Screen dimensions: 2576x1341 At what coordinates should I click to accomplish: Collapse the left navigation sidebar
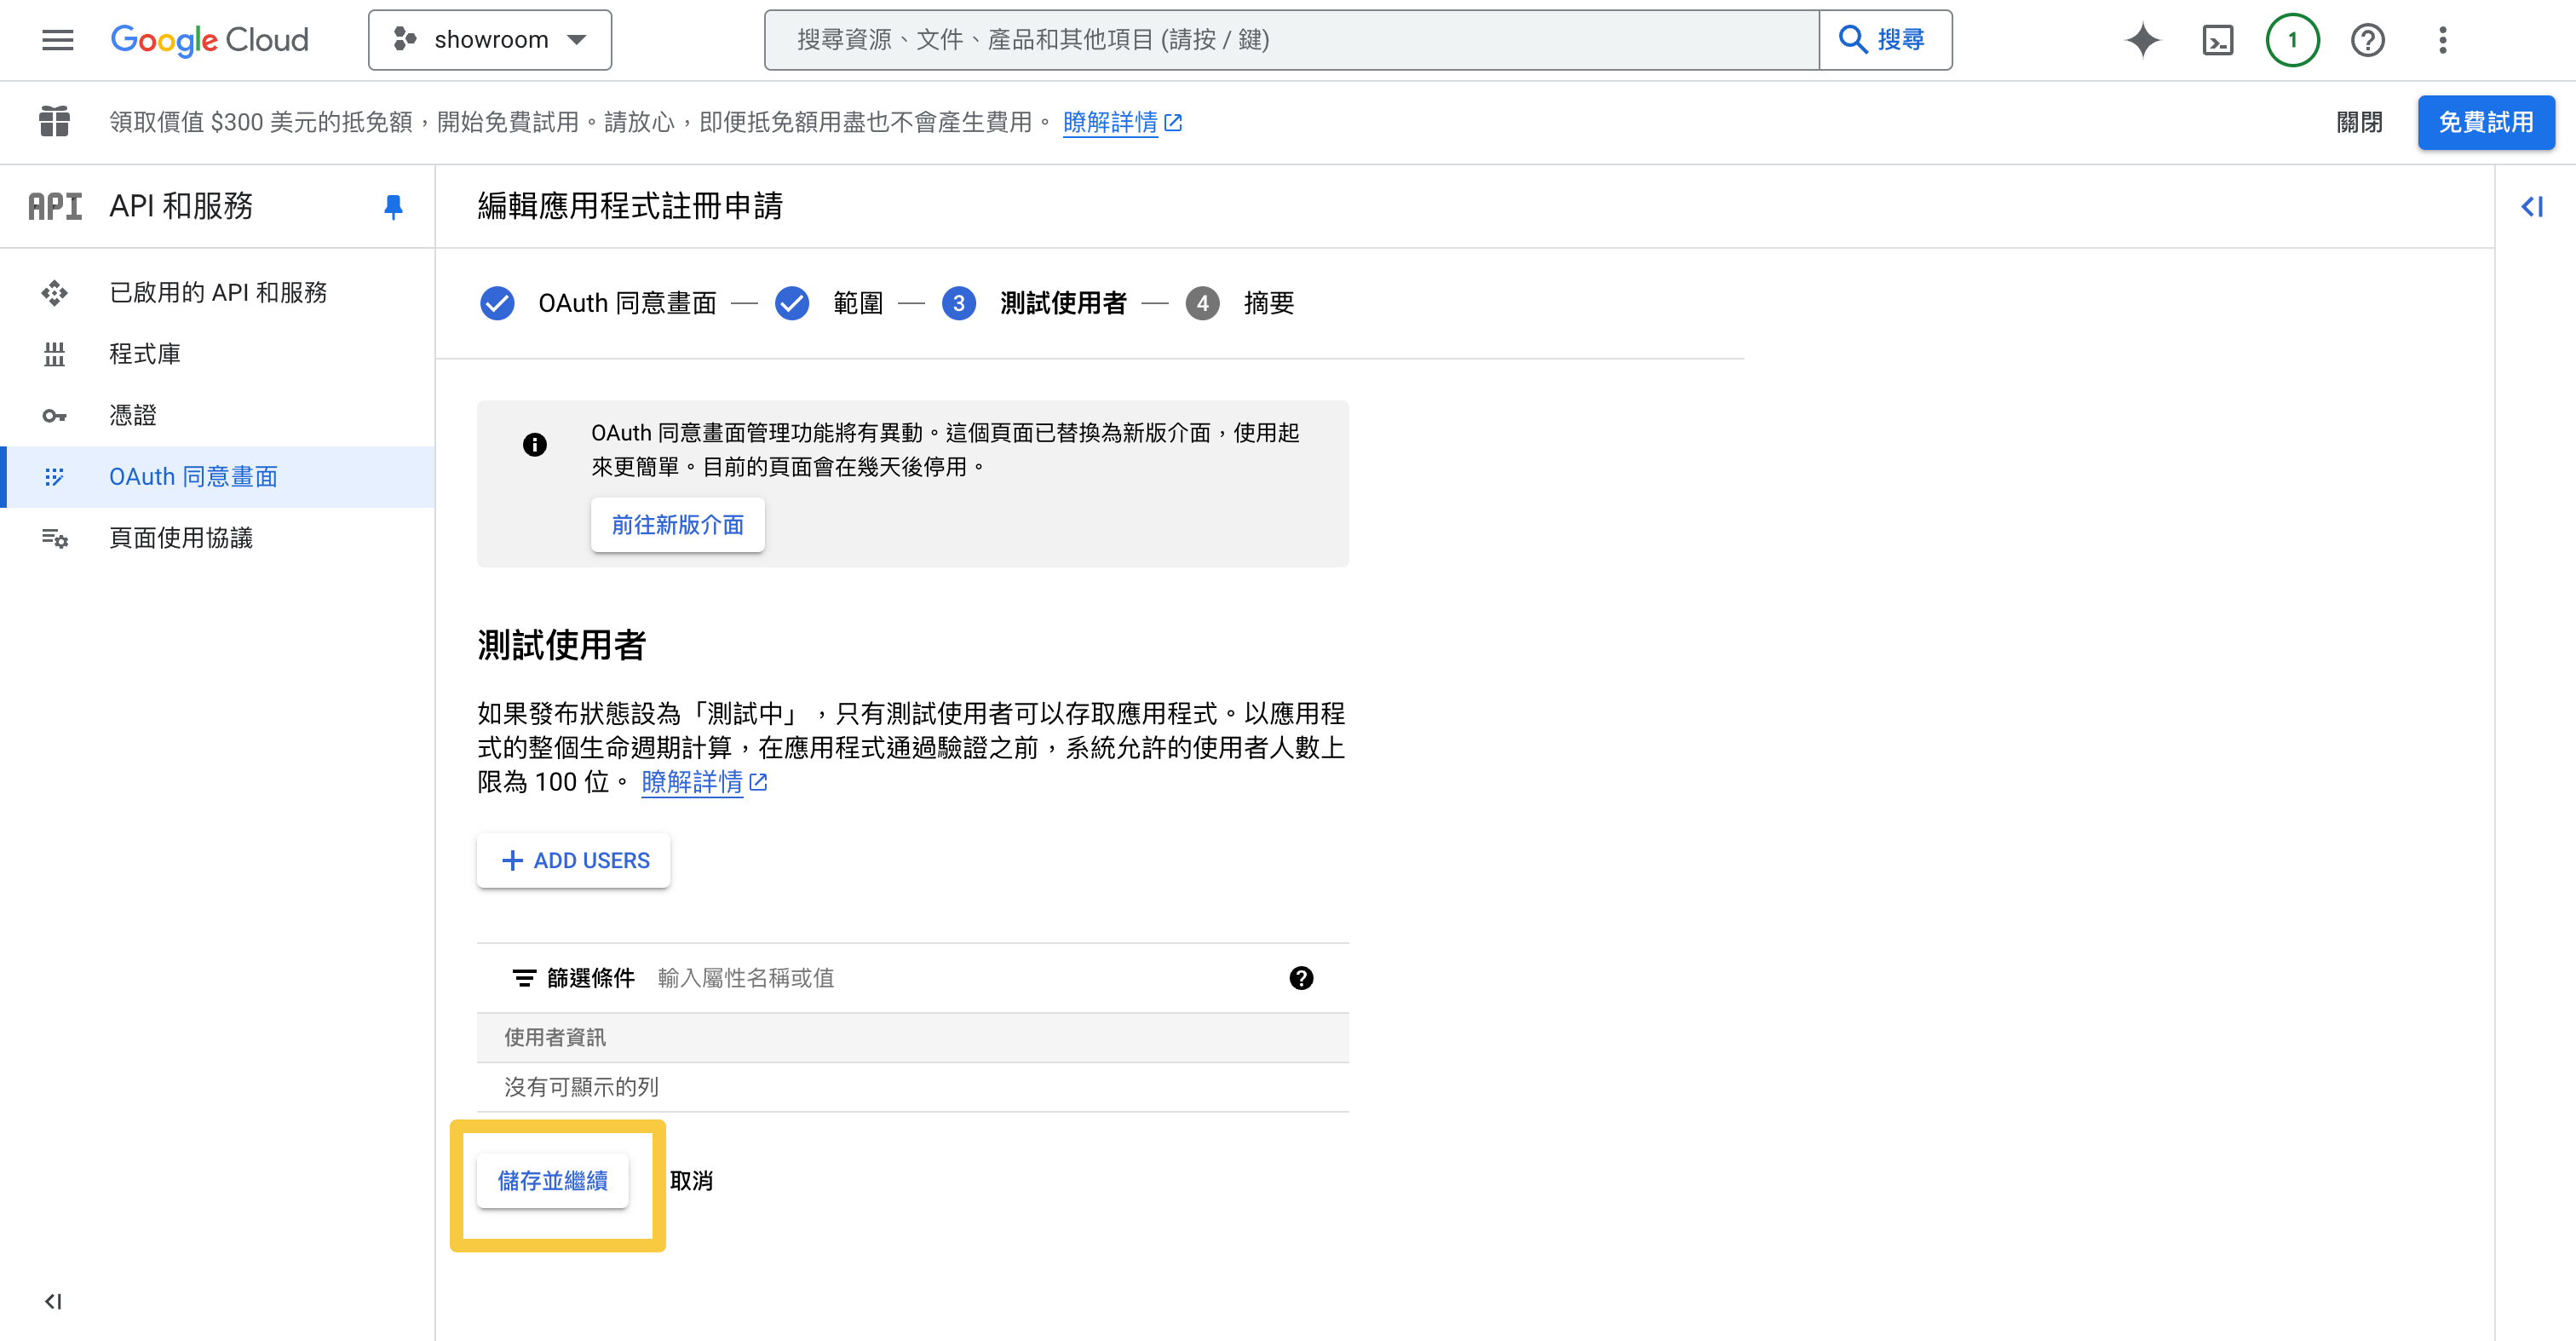pyautogui.click(x=53, y=1301)
